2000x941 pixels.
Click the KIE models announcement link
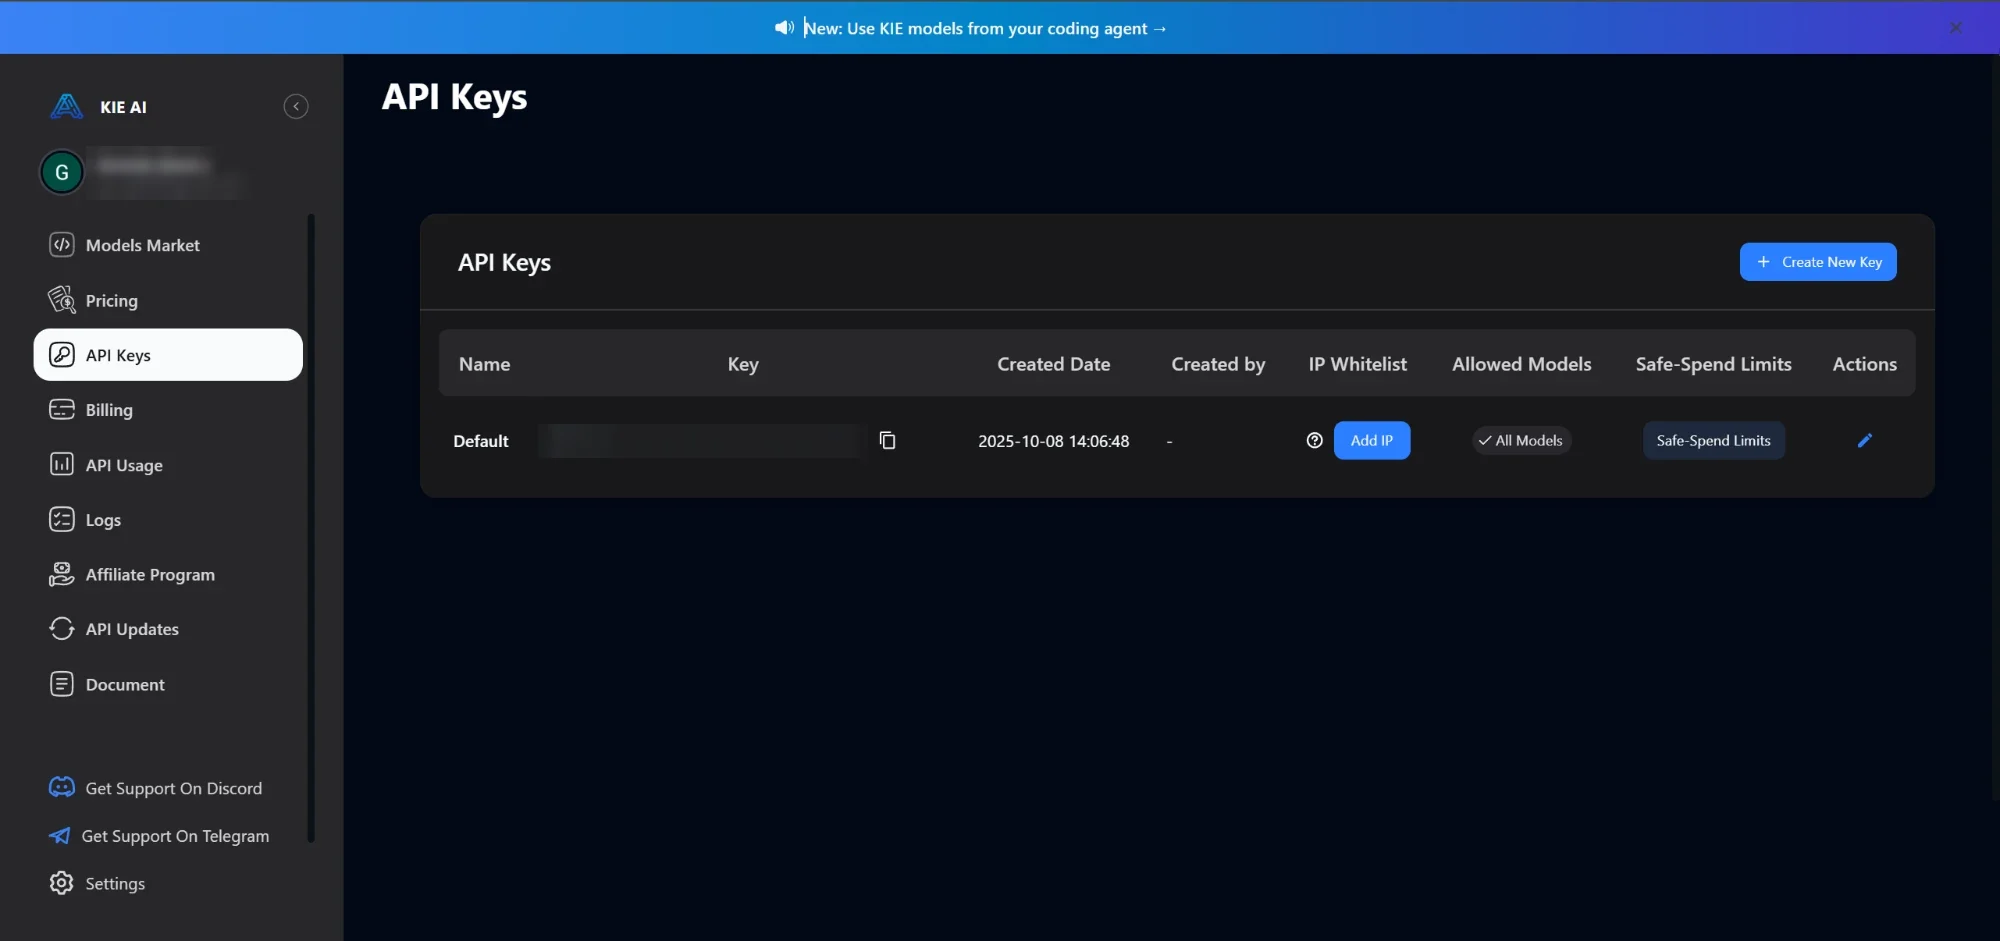(x=986, y=28)
